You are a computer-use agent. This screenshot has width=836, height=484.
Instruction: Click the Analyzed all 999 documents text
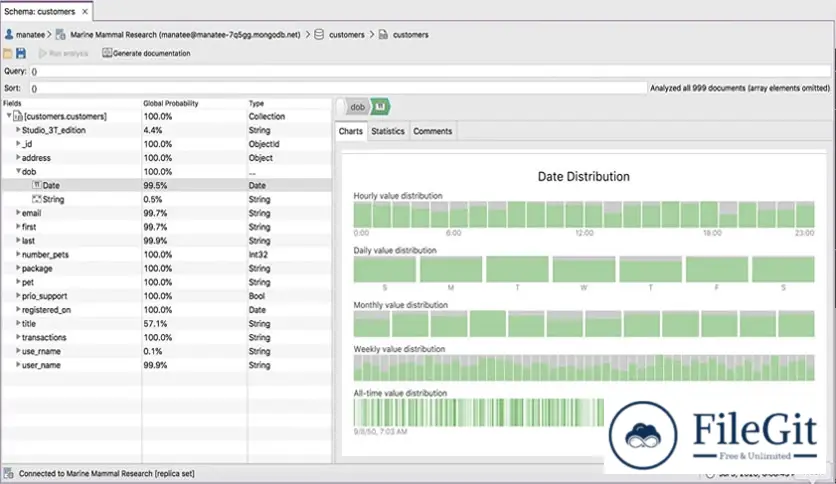point(740,88)
